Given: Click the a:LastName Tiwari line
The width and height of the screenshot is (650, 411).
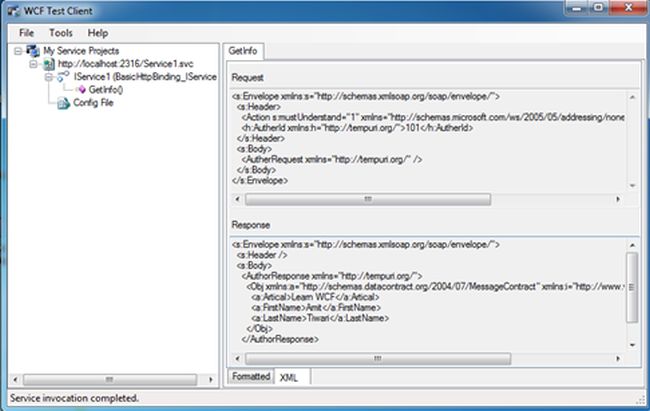Looking at the screenshot, I should [320, 318].
